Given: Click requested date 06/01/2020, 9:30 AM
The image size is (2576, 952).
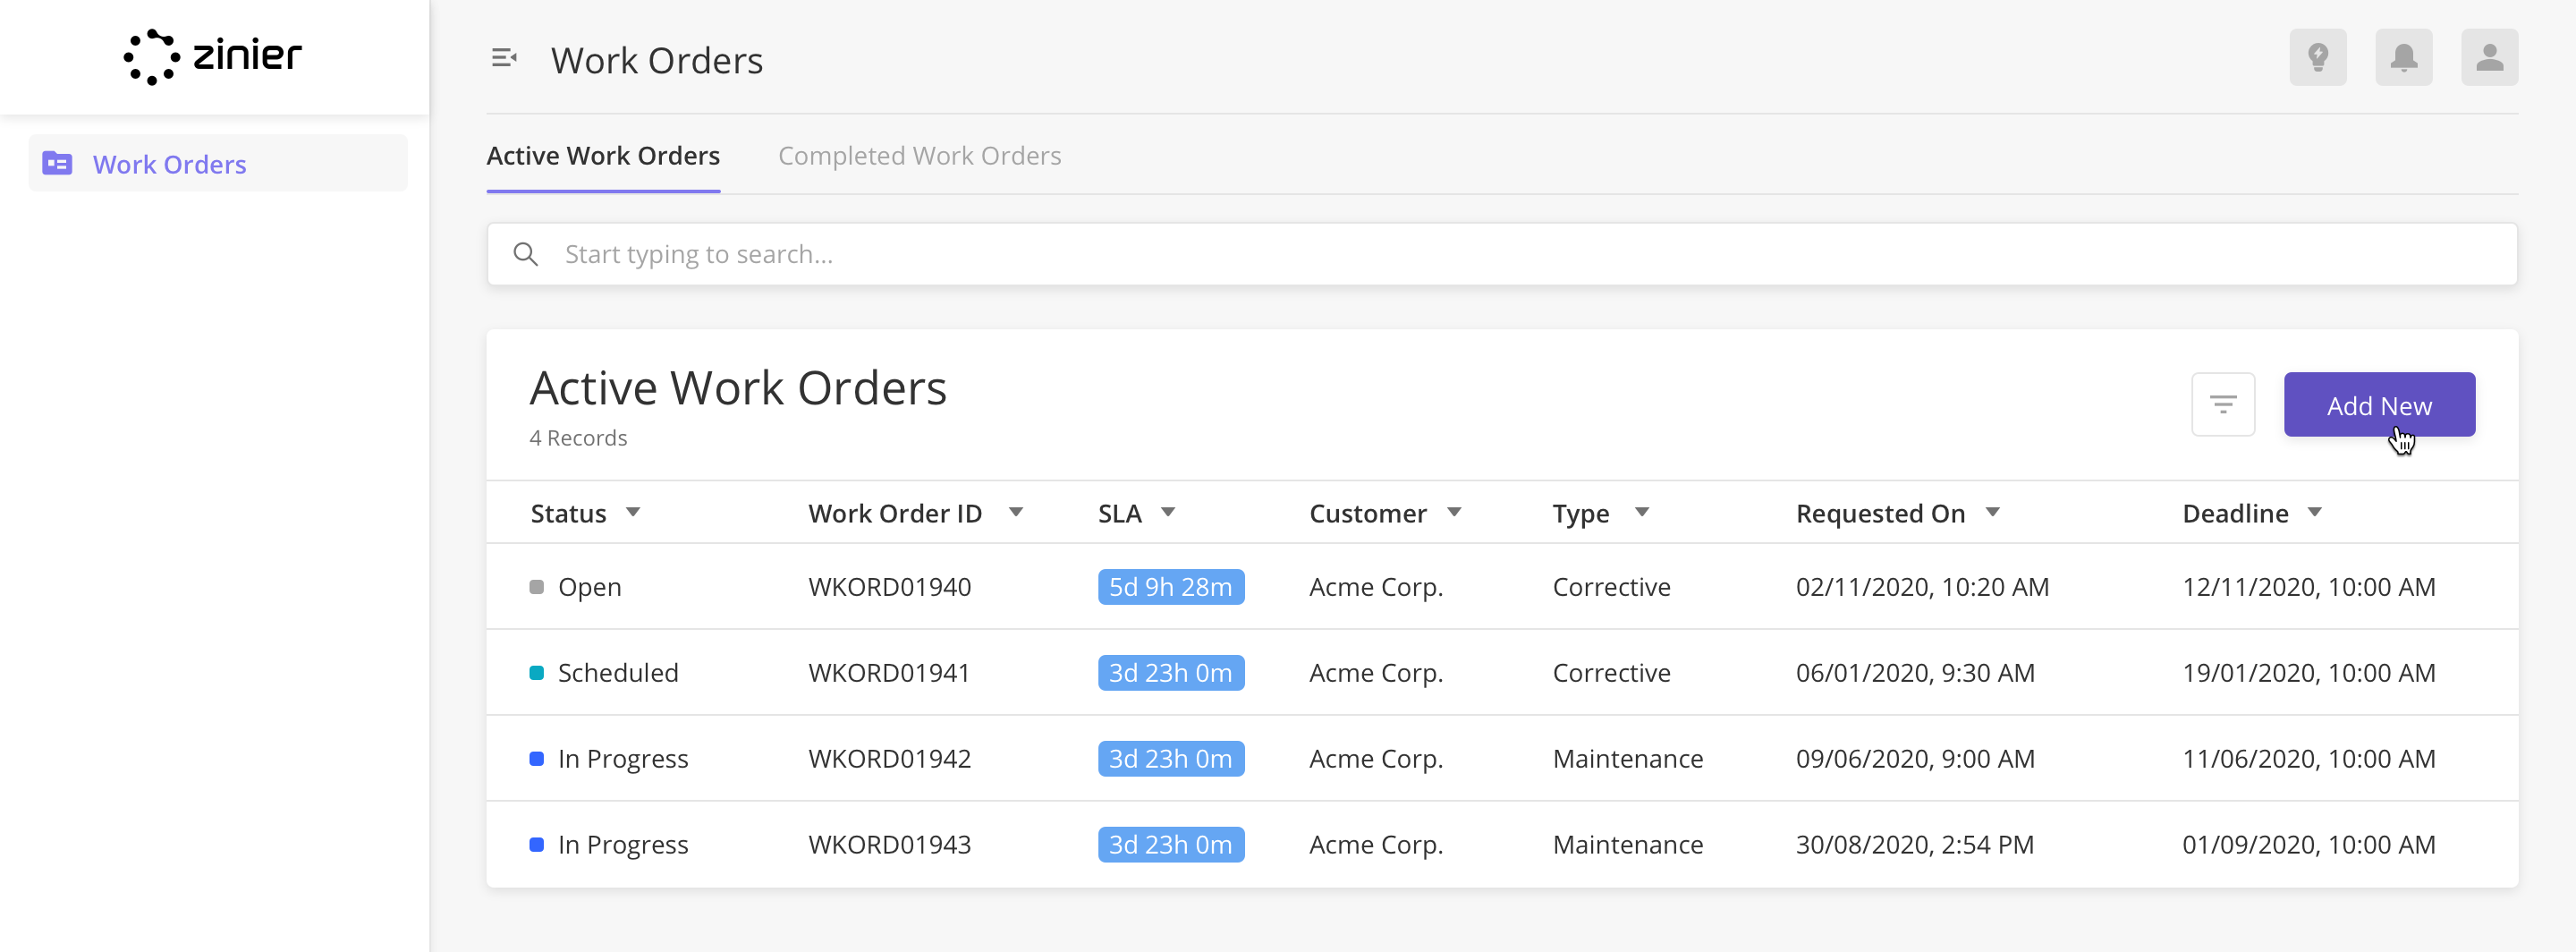Looking at the screenshot, I should click(x=1915, y=673).
